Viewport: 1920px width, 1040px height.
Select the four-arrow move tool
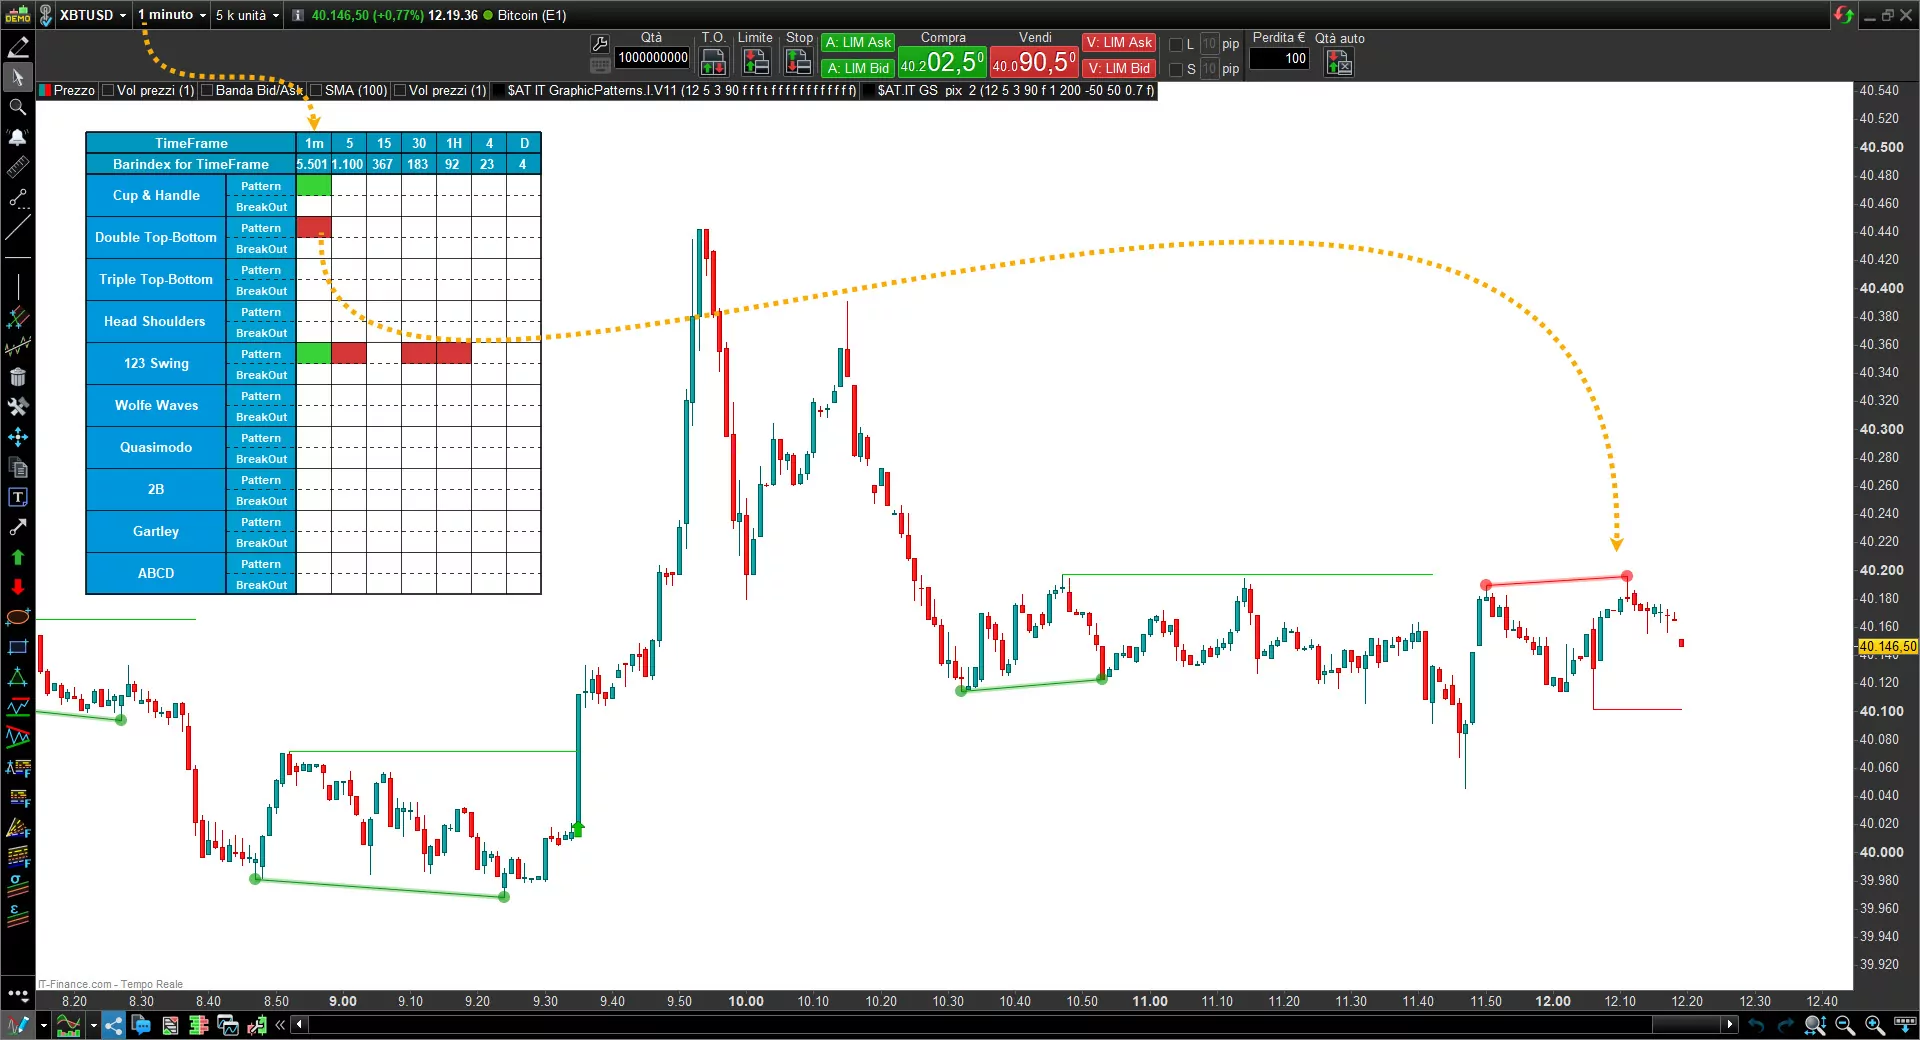click(x=18, y=437)
